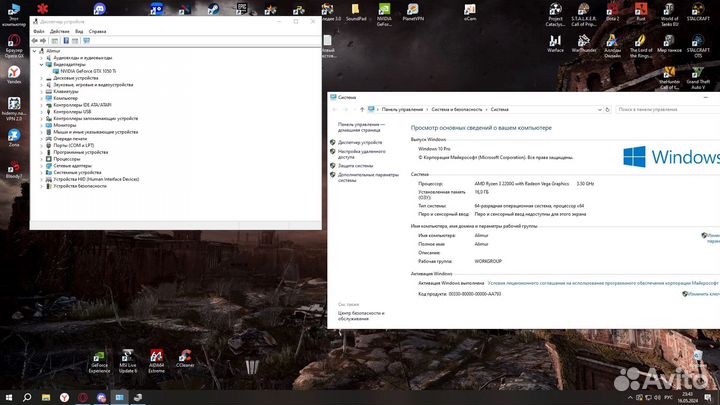720x405 pixels.
Task: Open the World of Tanks EU shortcut
Action: pyautogui.click(x=669, y=15)
